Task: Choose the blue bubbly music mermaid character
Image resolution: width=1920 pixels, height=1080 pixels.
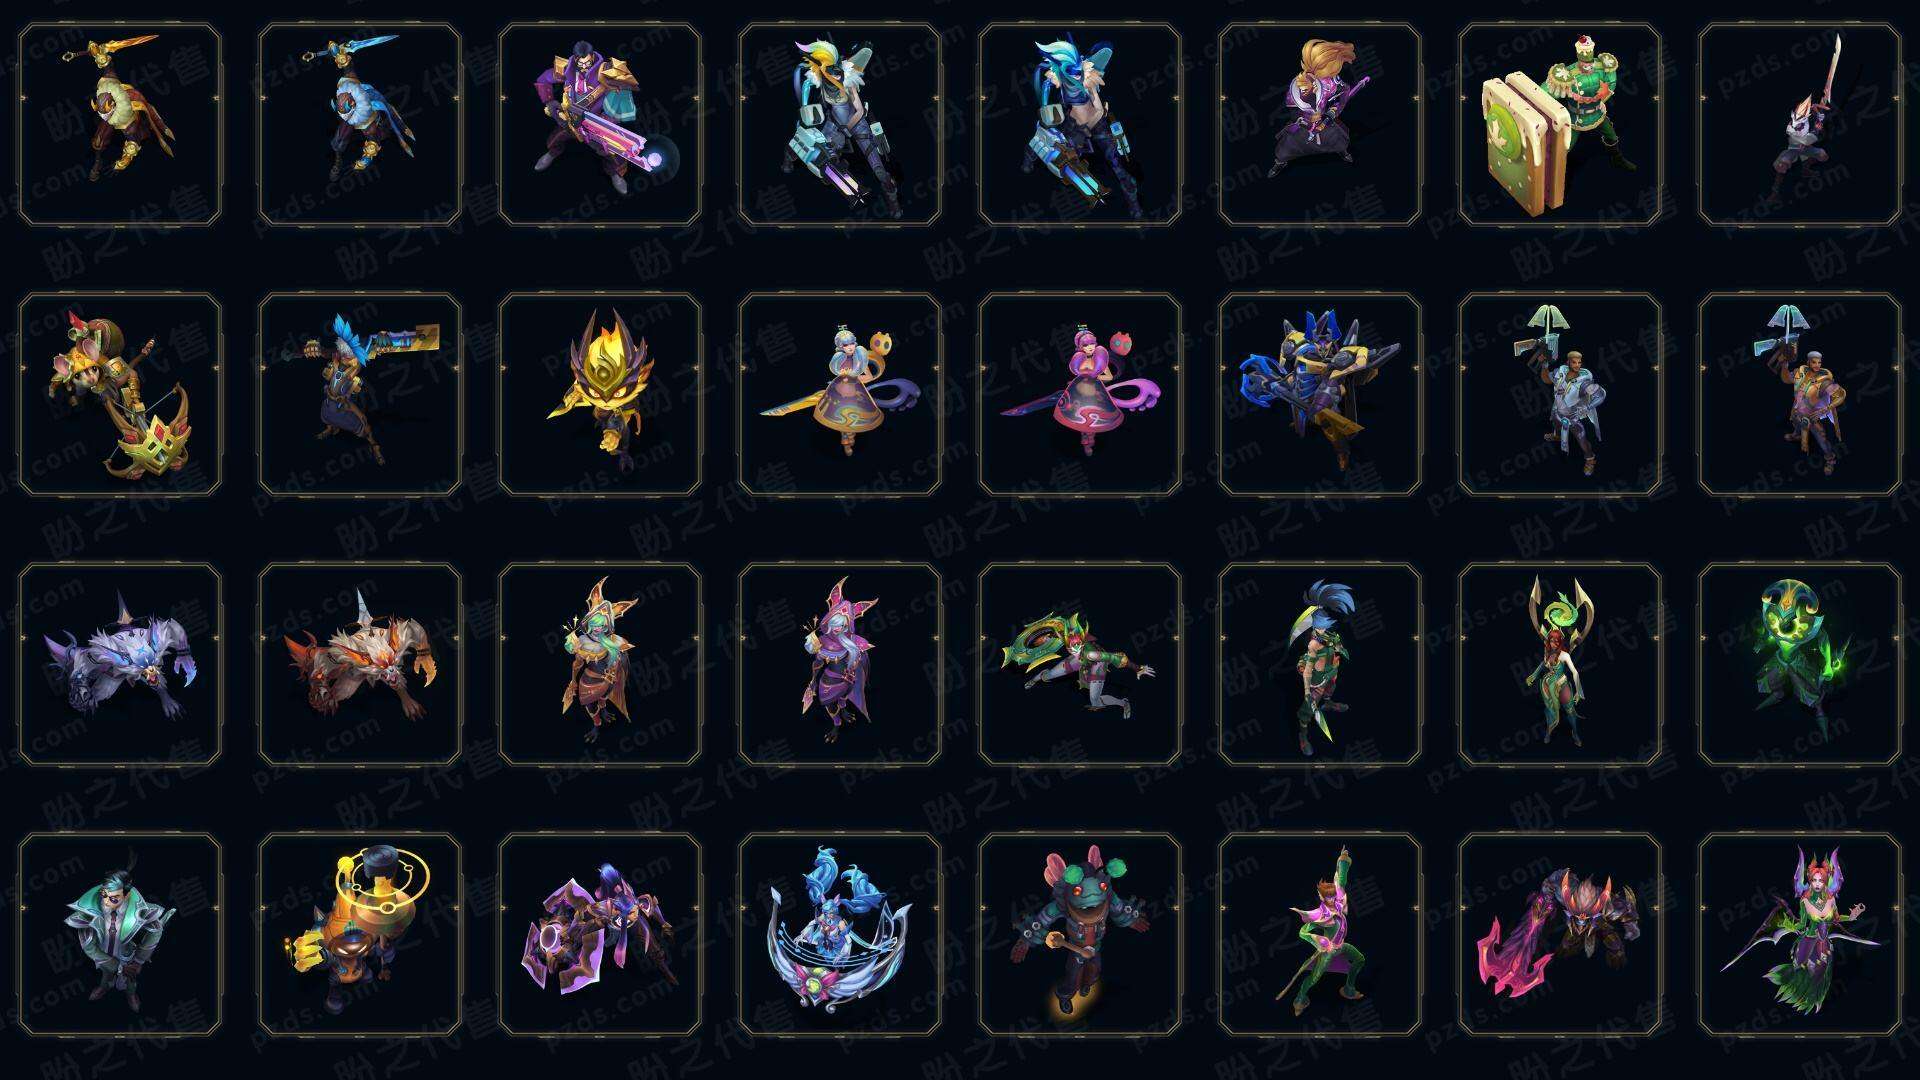Action: point(840,934)
